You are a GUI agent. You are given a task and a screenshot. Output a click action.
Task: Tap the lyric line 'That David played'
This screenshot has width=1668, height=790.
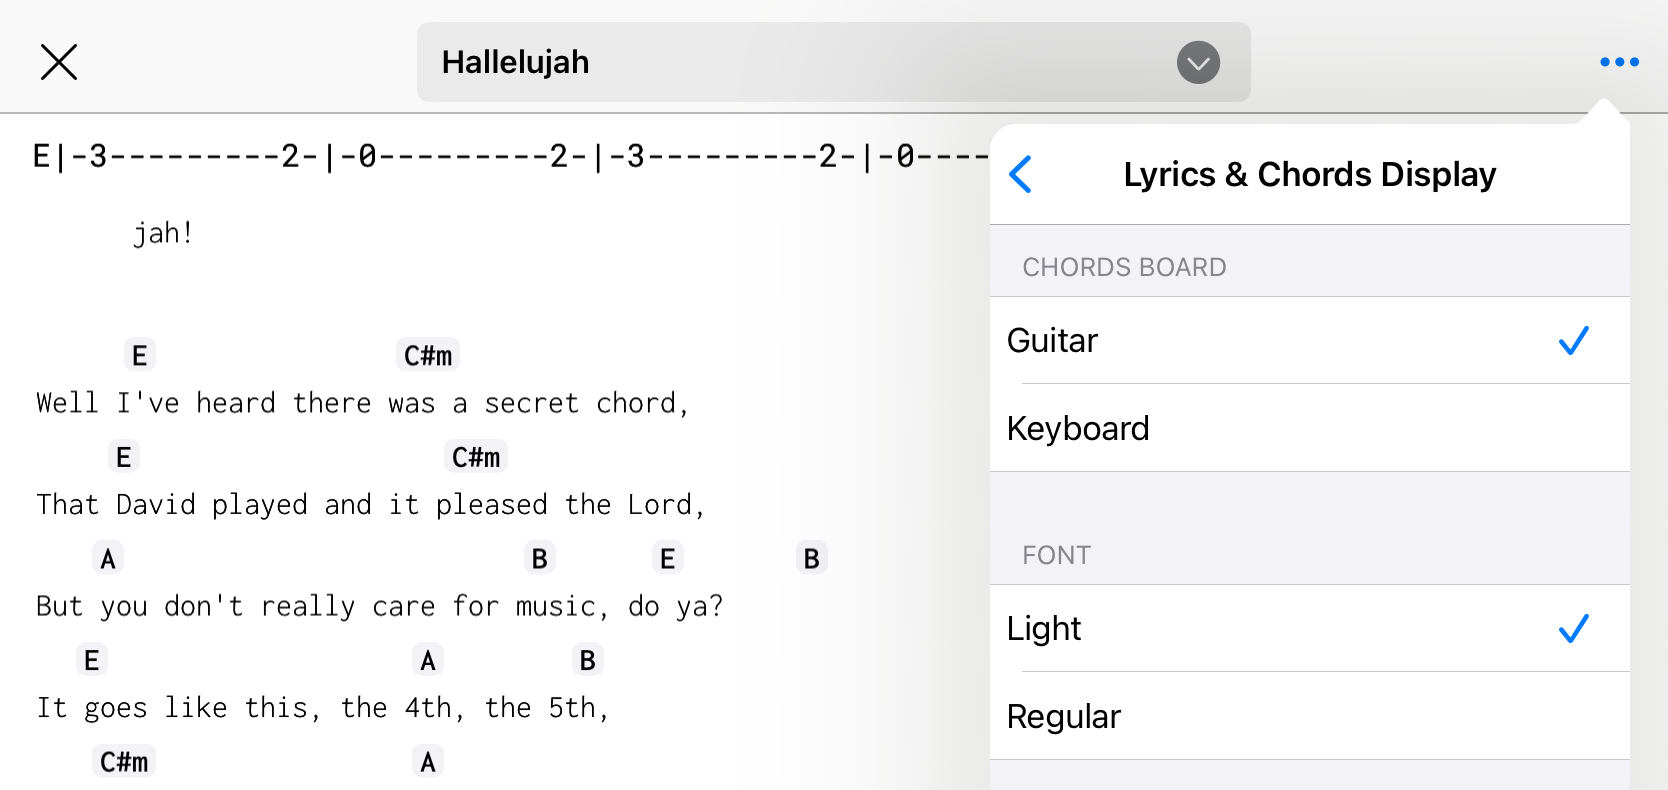click(371, 504)
